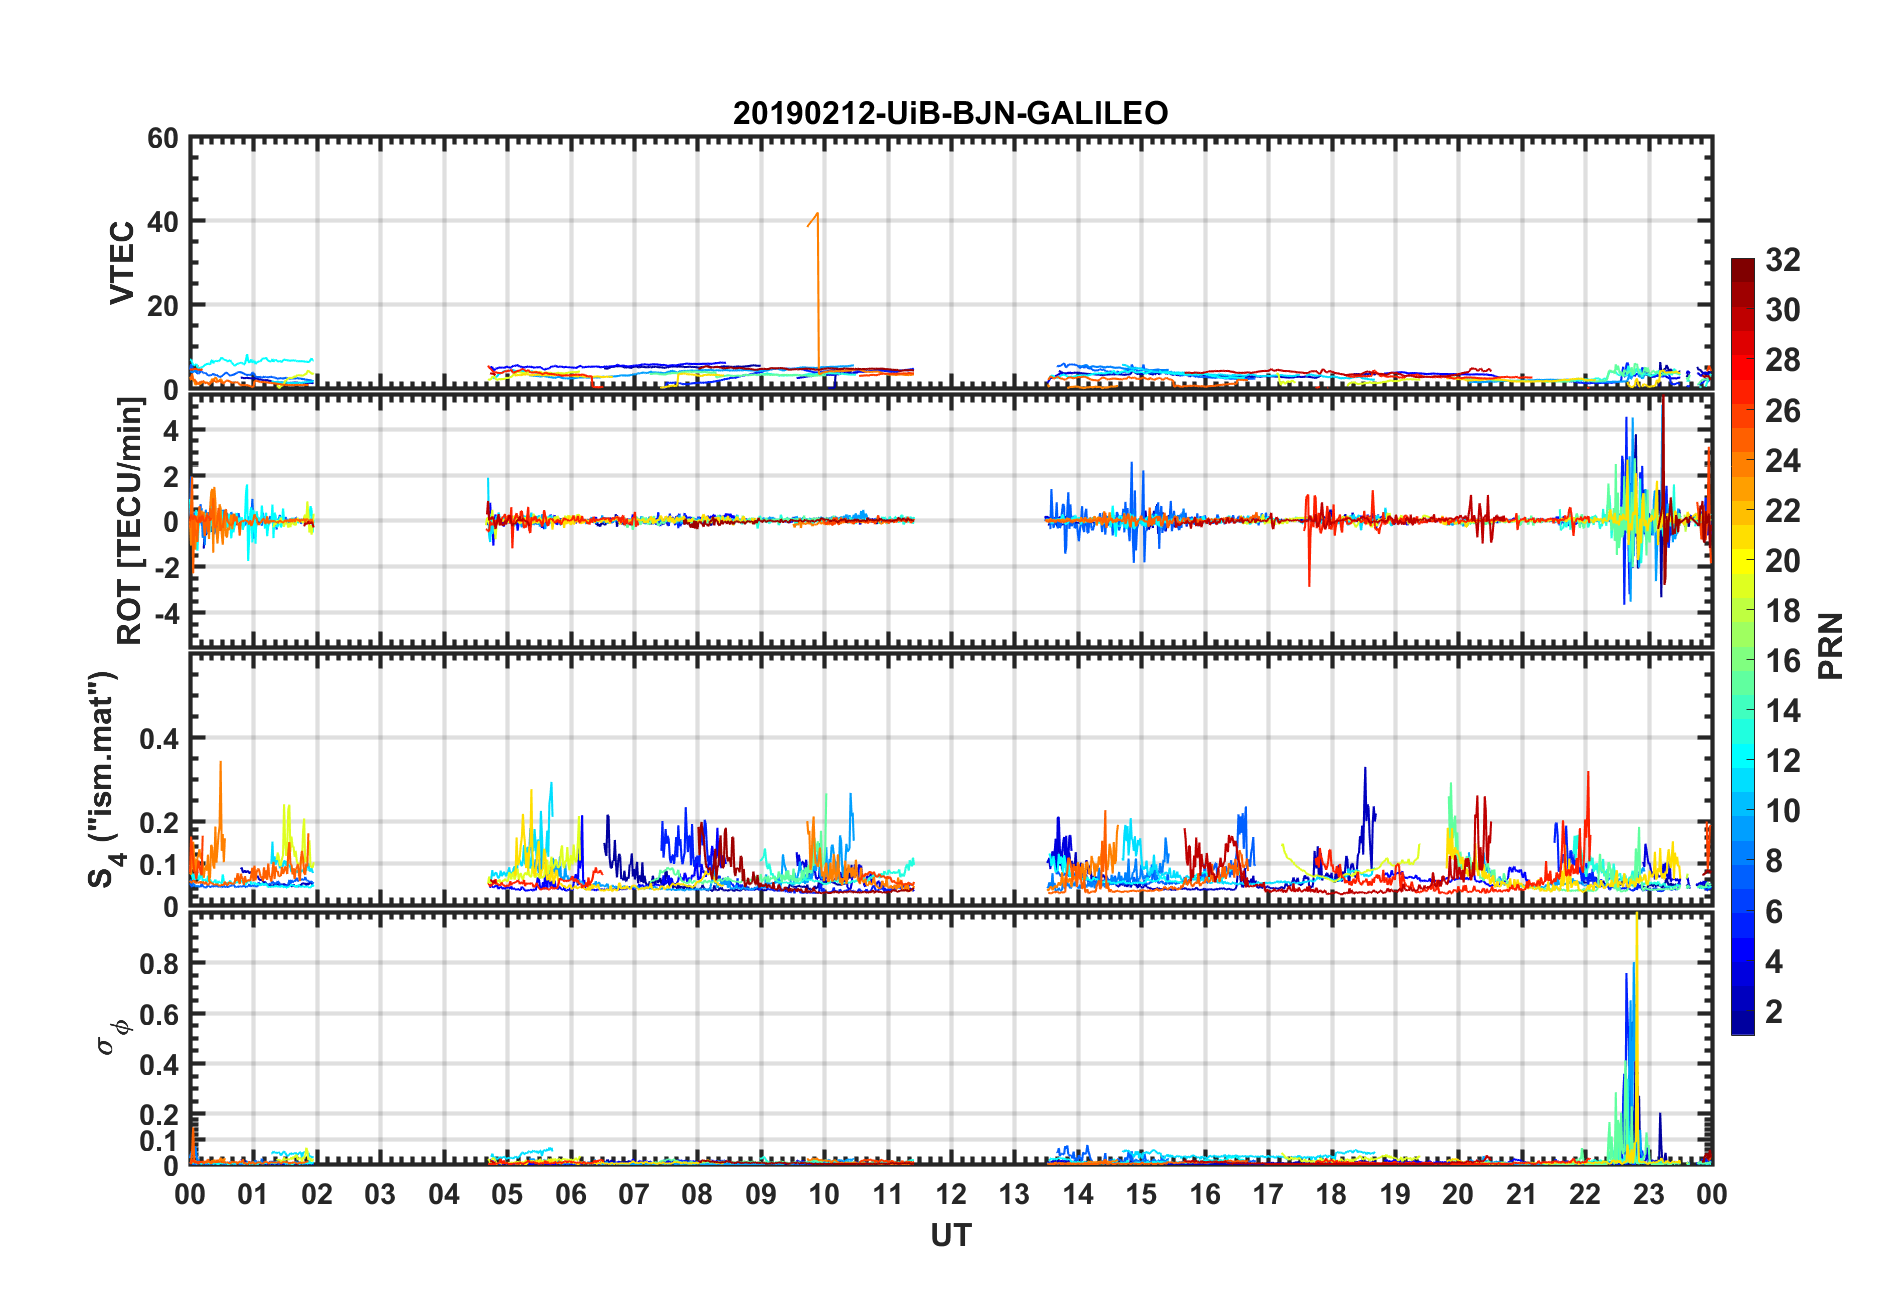1902x1292 pixels.
Task: Click the x-axis tick label "17"
Action: coord(1268,1194)
